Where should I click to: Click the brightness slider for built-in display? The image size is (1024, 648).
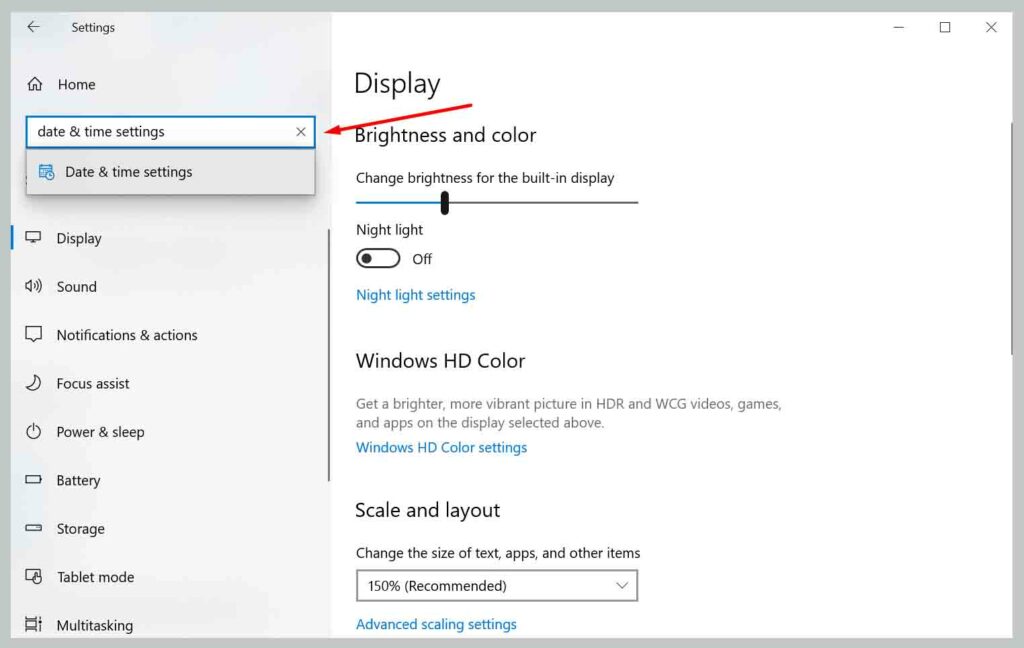(x=497, y=203)
